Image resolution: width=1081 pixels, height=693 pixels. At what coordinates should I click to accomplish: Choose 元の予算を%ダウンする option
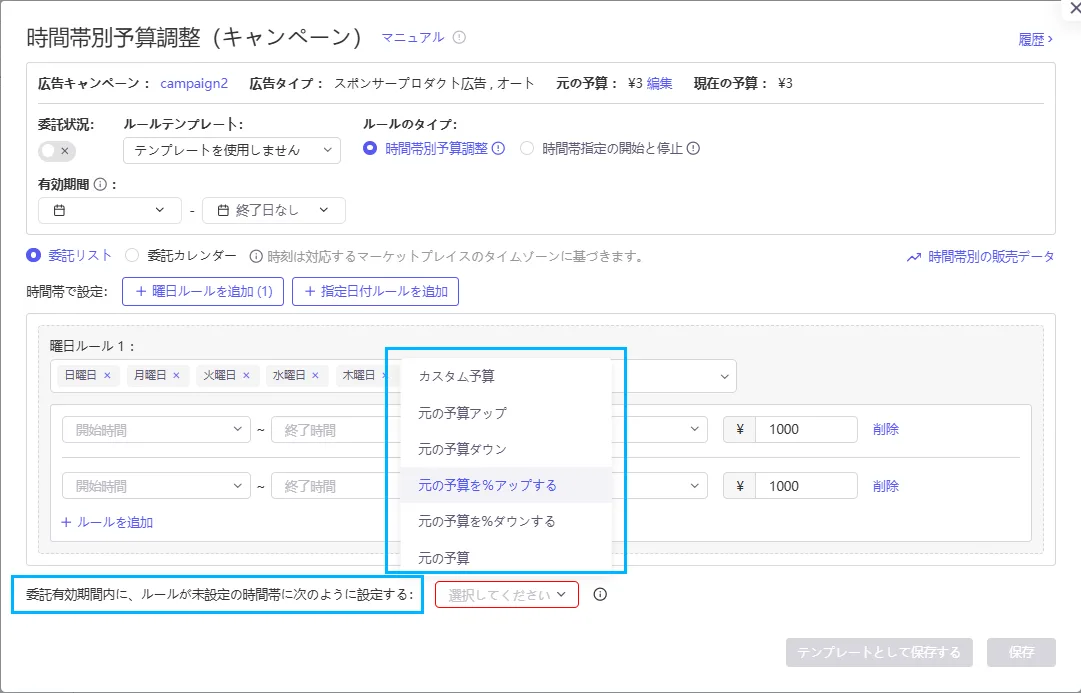pyautogui.click(x=506, y=521)
